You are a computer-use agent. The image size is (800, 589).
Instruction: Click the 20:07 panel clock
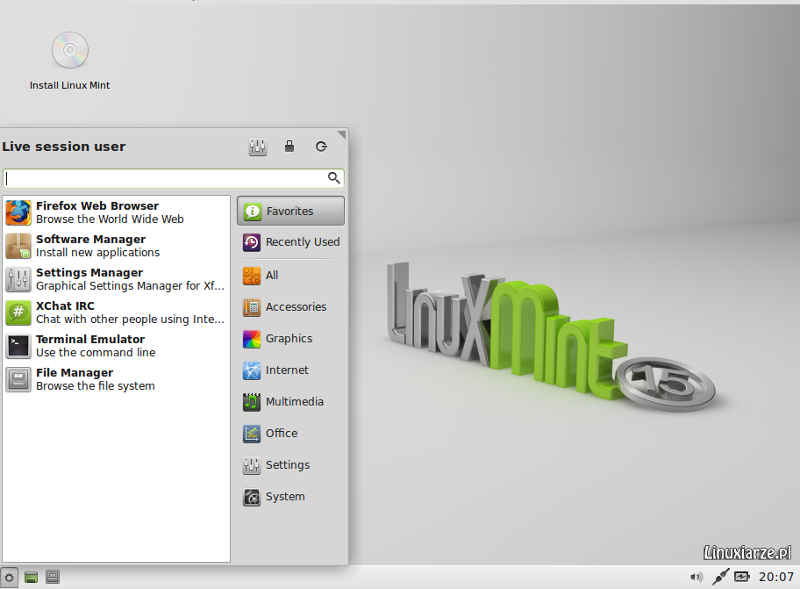(776, 577)
